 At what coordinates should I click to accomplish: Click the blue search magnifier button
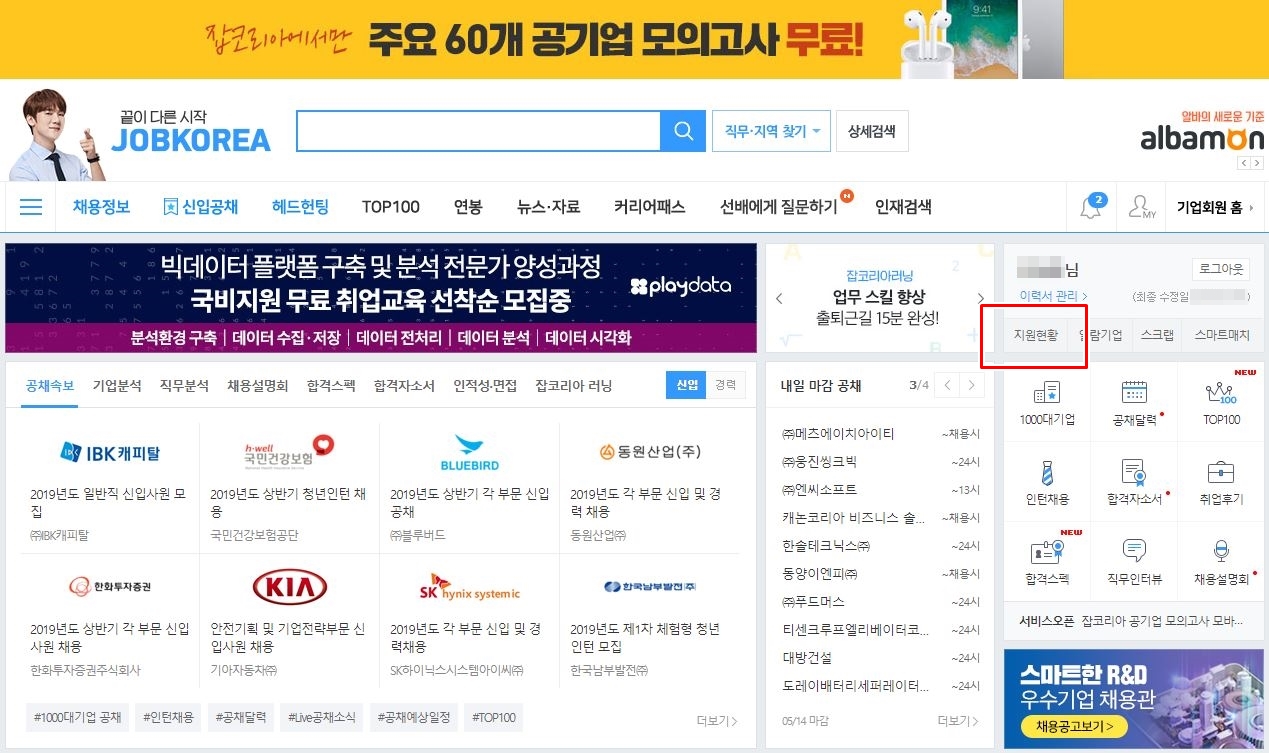tap(684, 131)
